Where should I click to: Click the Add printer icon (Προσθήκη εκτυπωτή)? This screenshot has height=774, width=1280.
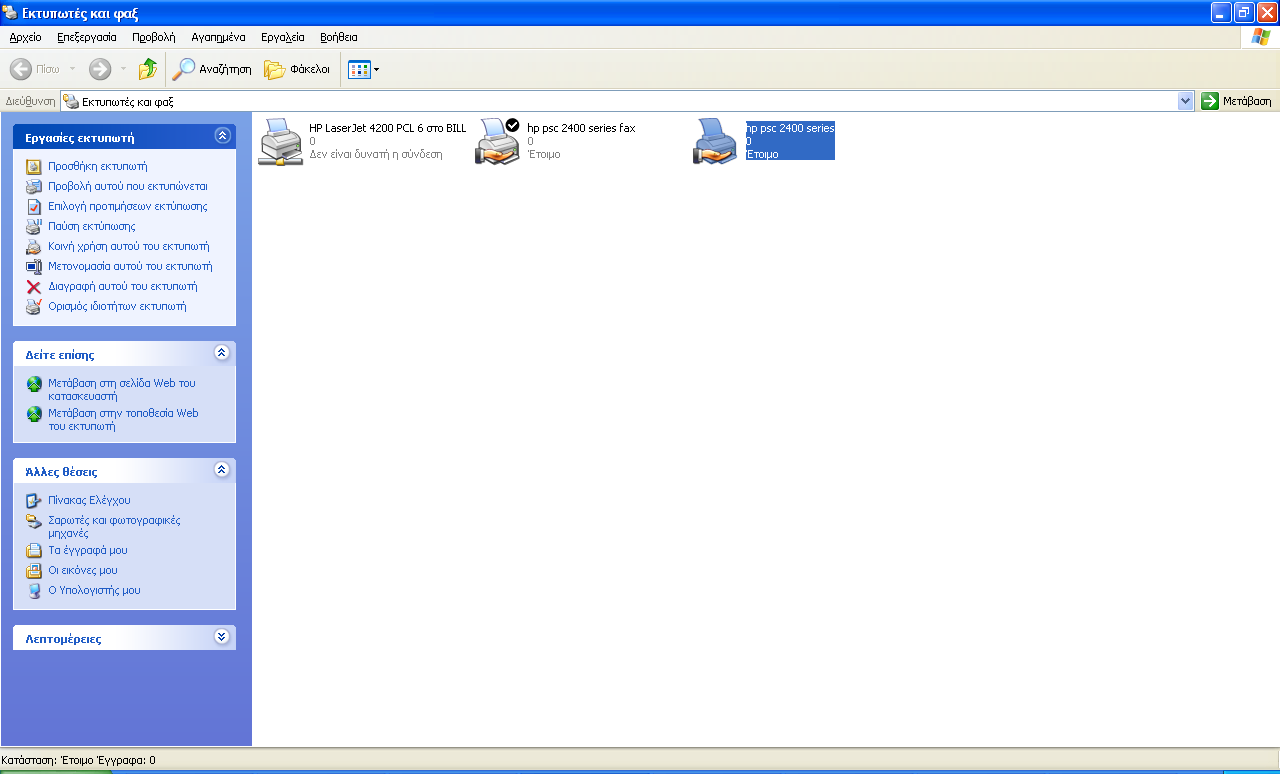[34, 166]
